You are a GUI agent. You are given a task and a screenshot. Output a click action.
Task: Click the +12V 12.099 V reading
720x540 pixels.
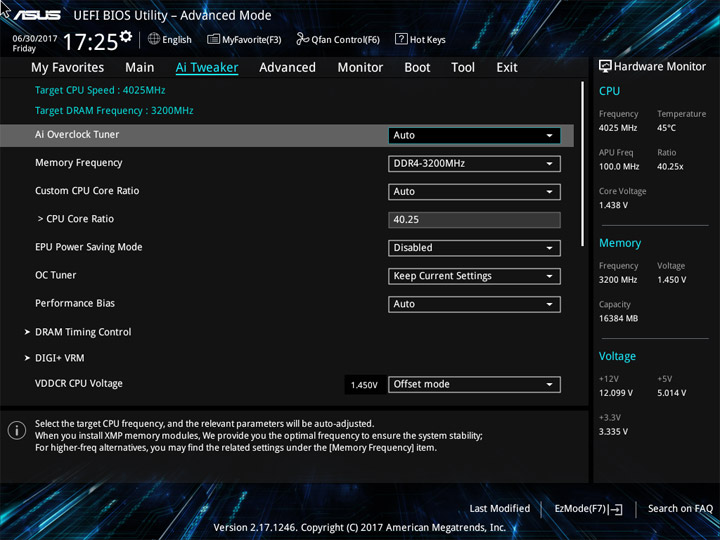[615, 393]
